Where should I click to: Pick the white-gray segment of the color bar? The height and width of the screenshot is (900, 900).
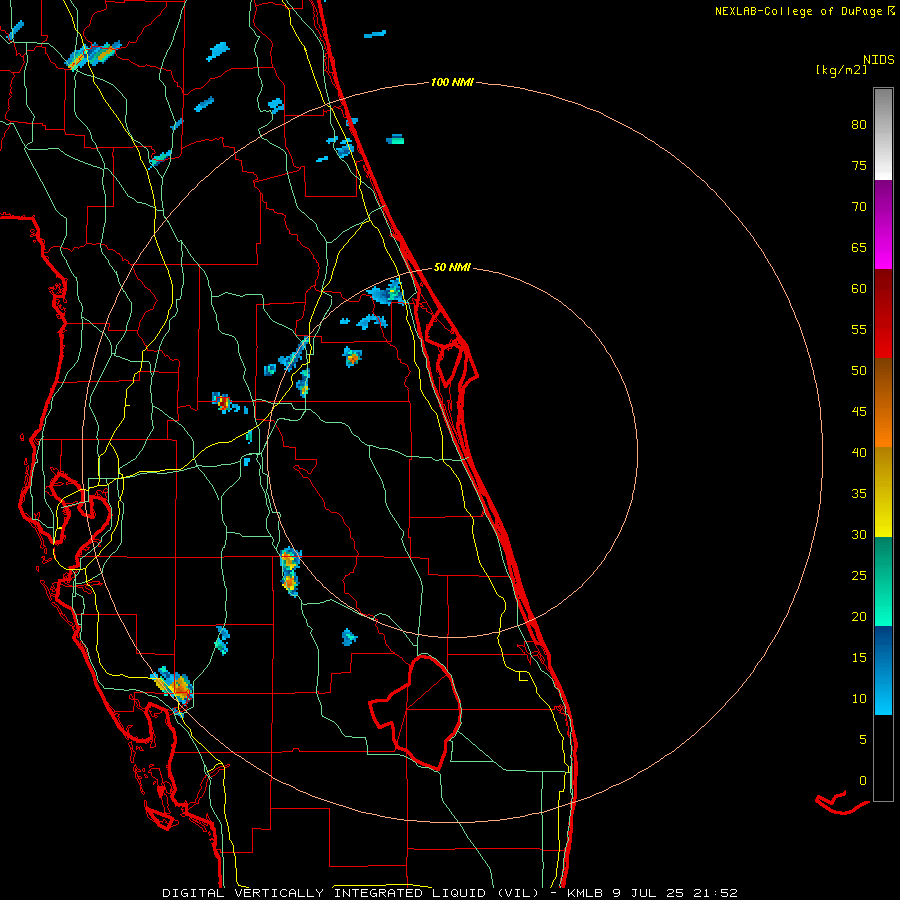pyautogui.click(x=883, y=134)
